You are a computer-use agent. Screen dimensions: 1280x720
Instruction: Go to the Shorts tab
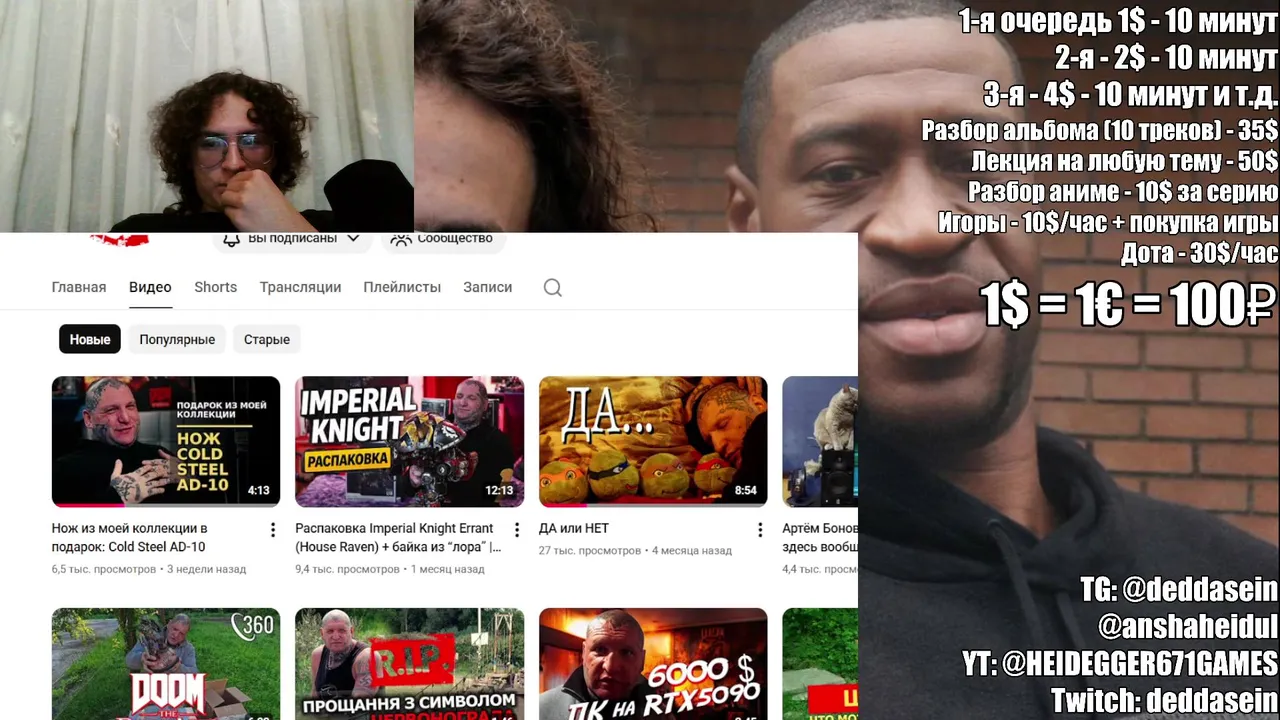click(216, 287)
